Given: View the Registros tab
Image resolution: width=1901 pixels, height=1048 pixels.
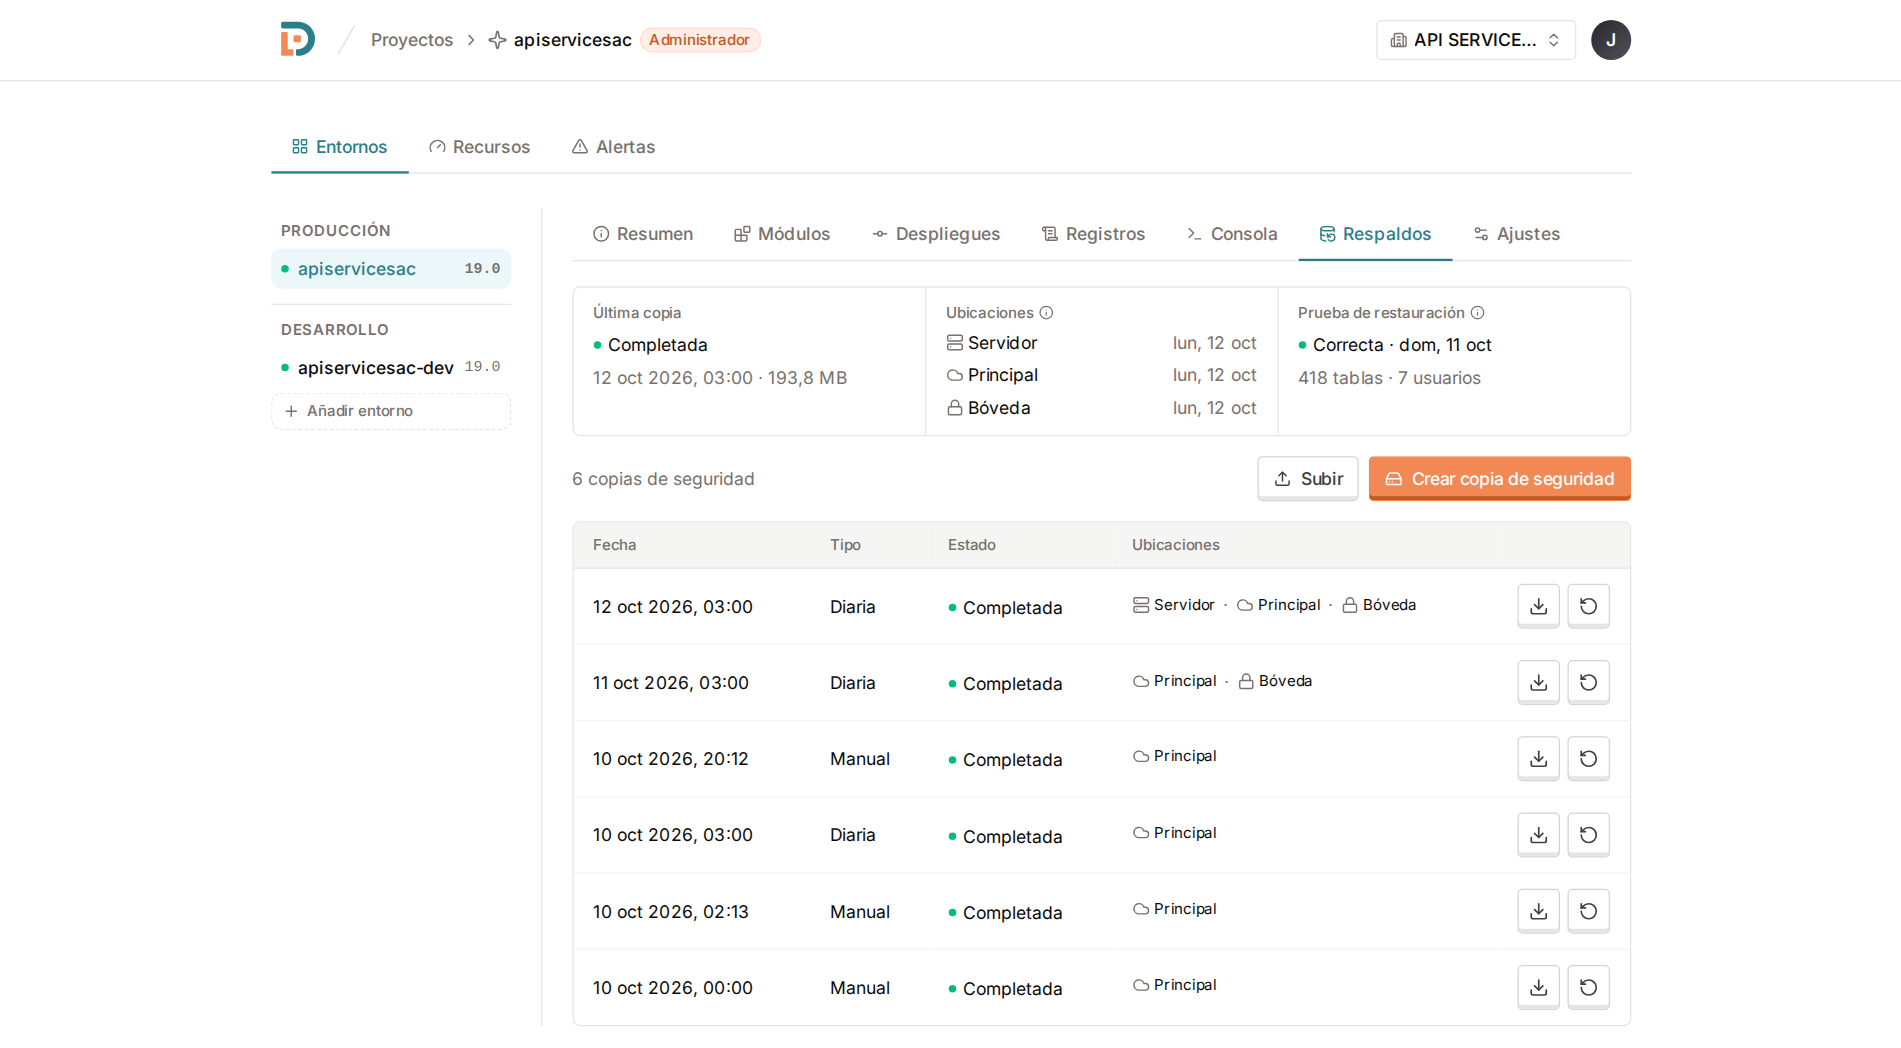Looking at the screenshot, I should point(1093,234).
